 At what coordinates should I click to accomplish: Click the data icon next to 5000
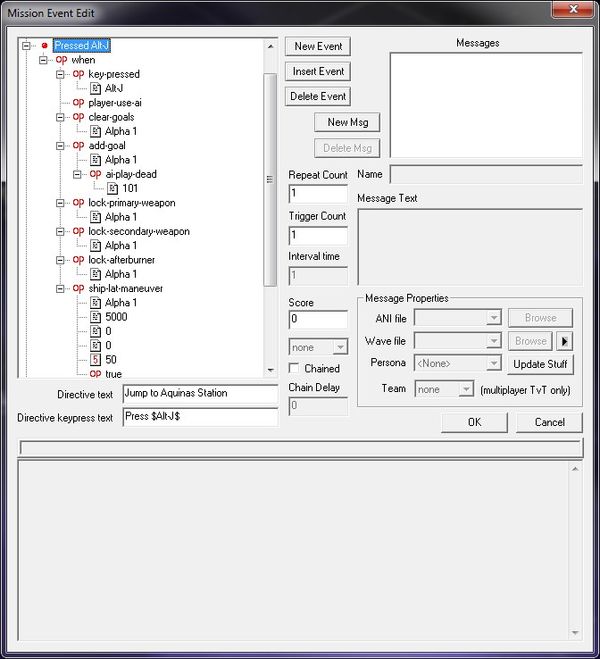95,317
